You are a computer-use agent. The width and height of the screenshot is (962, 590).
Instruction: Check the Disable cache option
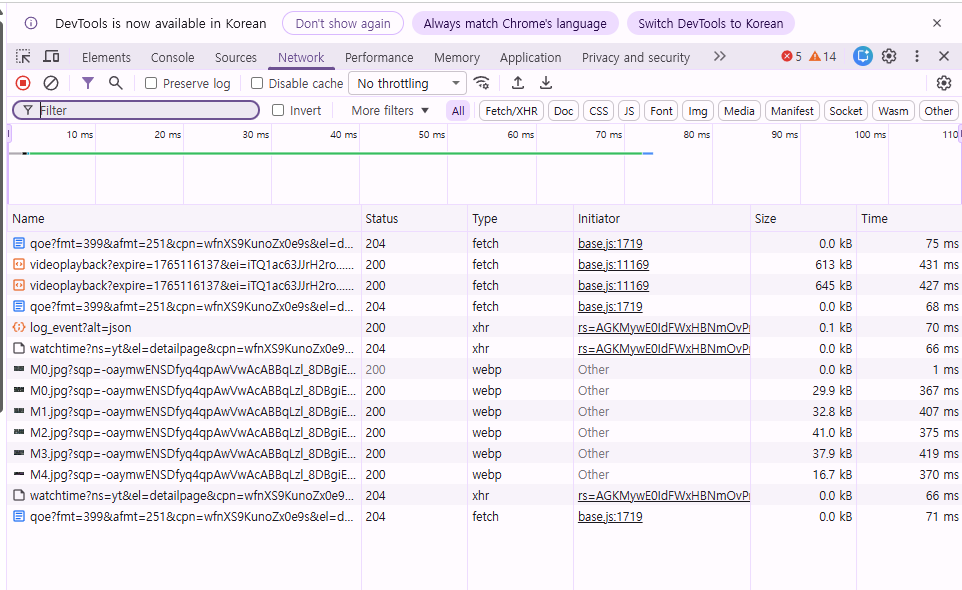(257, 84)
